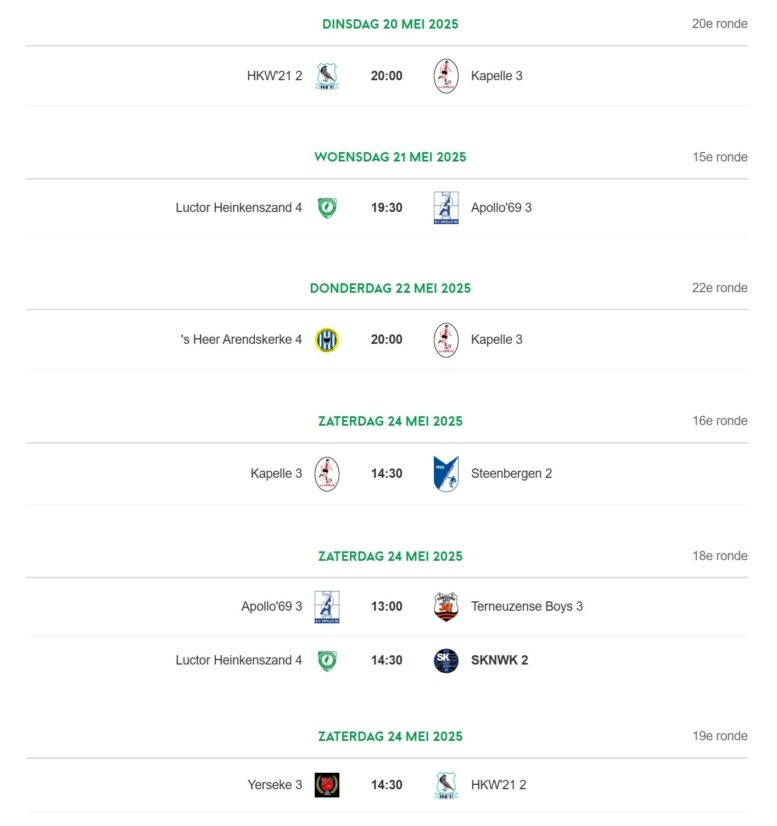Image resolution: width=777 pixels, height=826 pixels.
Task: Open the Terneuzense Boys 3 team link
Action: point(527,606)
